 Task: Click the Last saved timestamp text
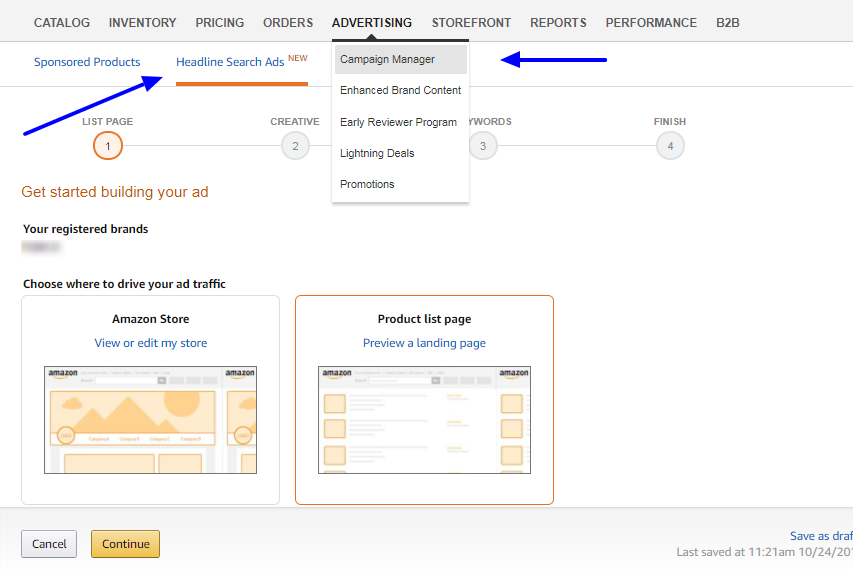coord(764,552)
